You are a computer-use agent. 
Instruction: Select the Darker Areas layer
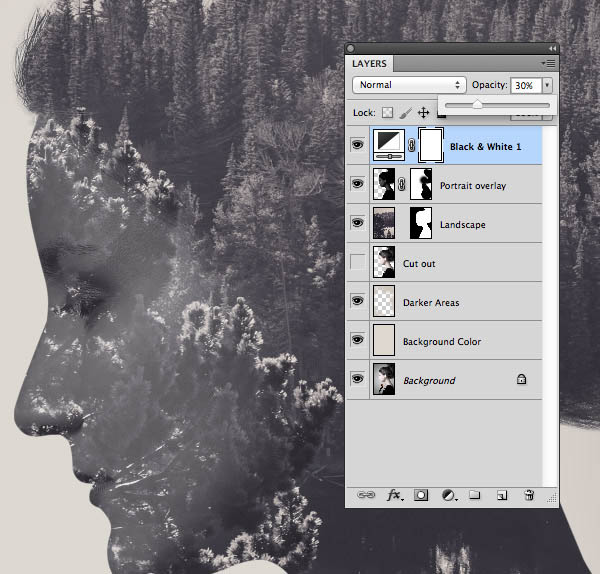(x=444, y=302)
